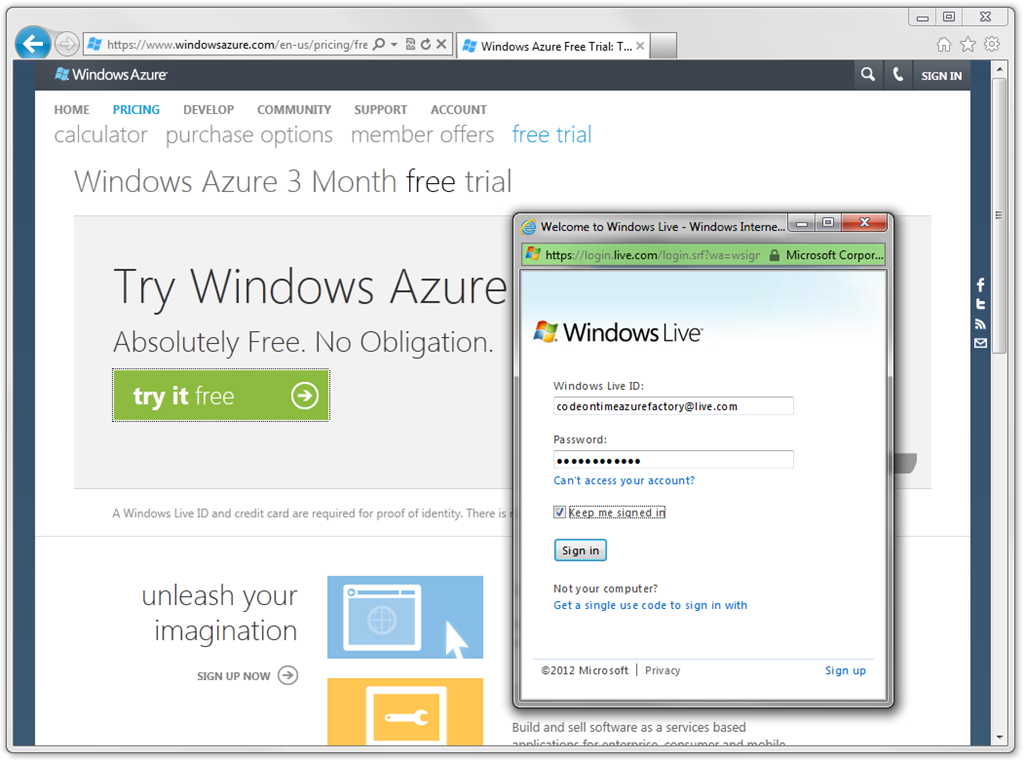Click the Sign in button in Windows Live dialog
This screenshot has width=1024, height=760.
(581, 550)
